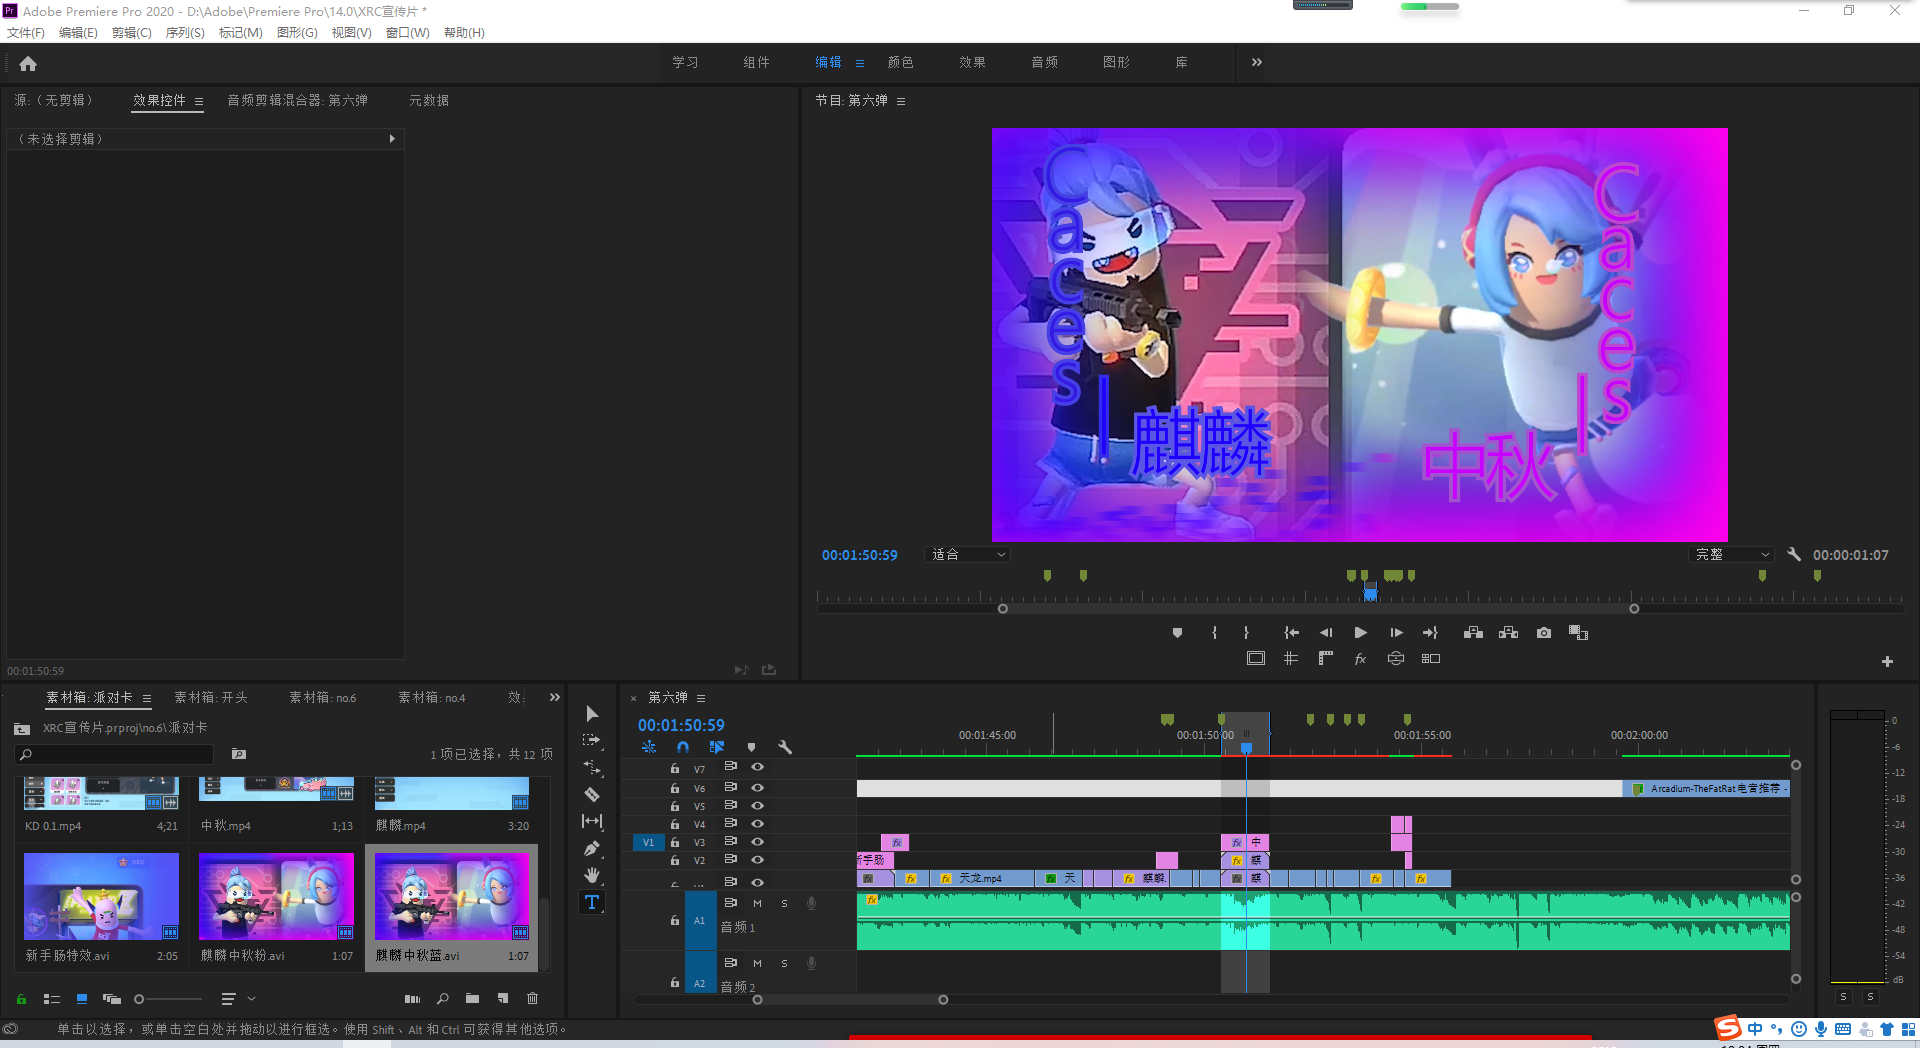
Task: Expand project panel tabs overflow chevron
Action: coord(555,697)
